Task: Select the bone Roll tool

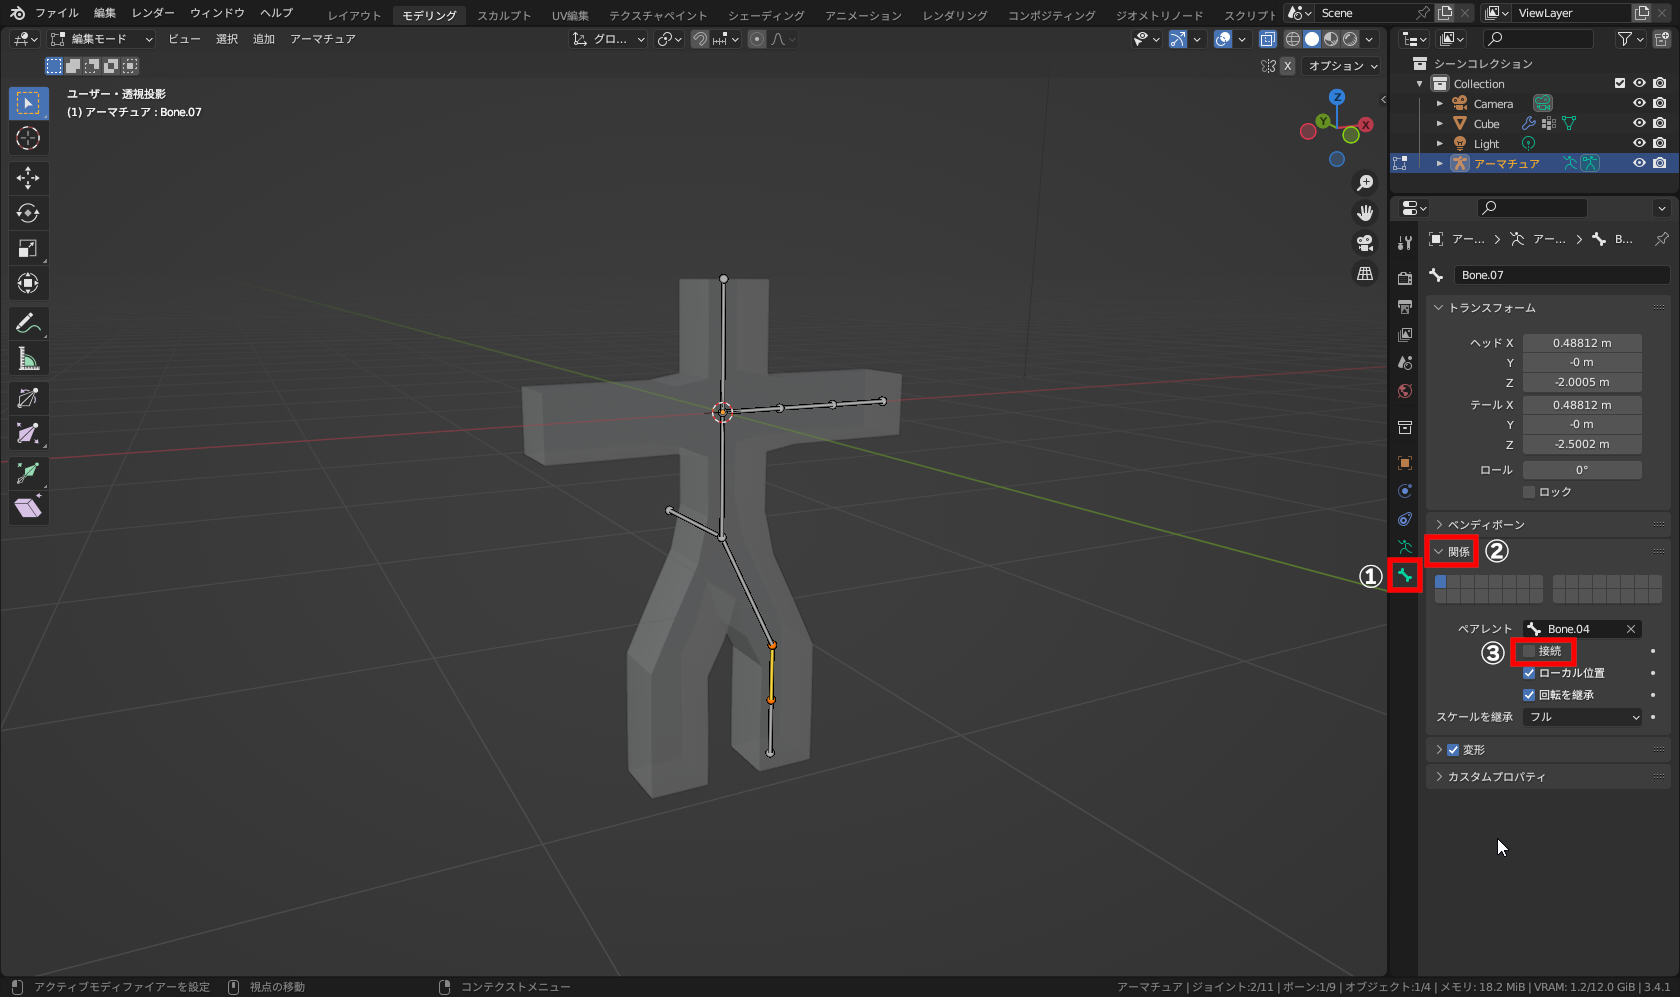Action: pos(28,398)
